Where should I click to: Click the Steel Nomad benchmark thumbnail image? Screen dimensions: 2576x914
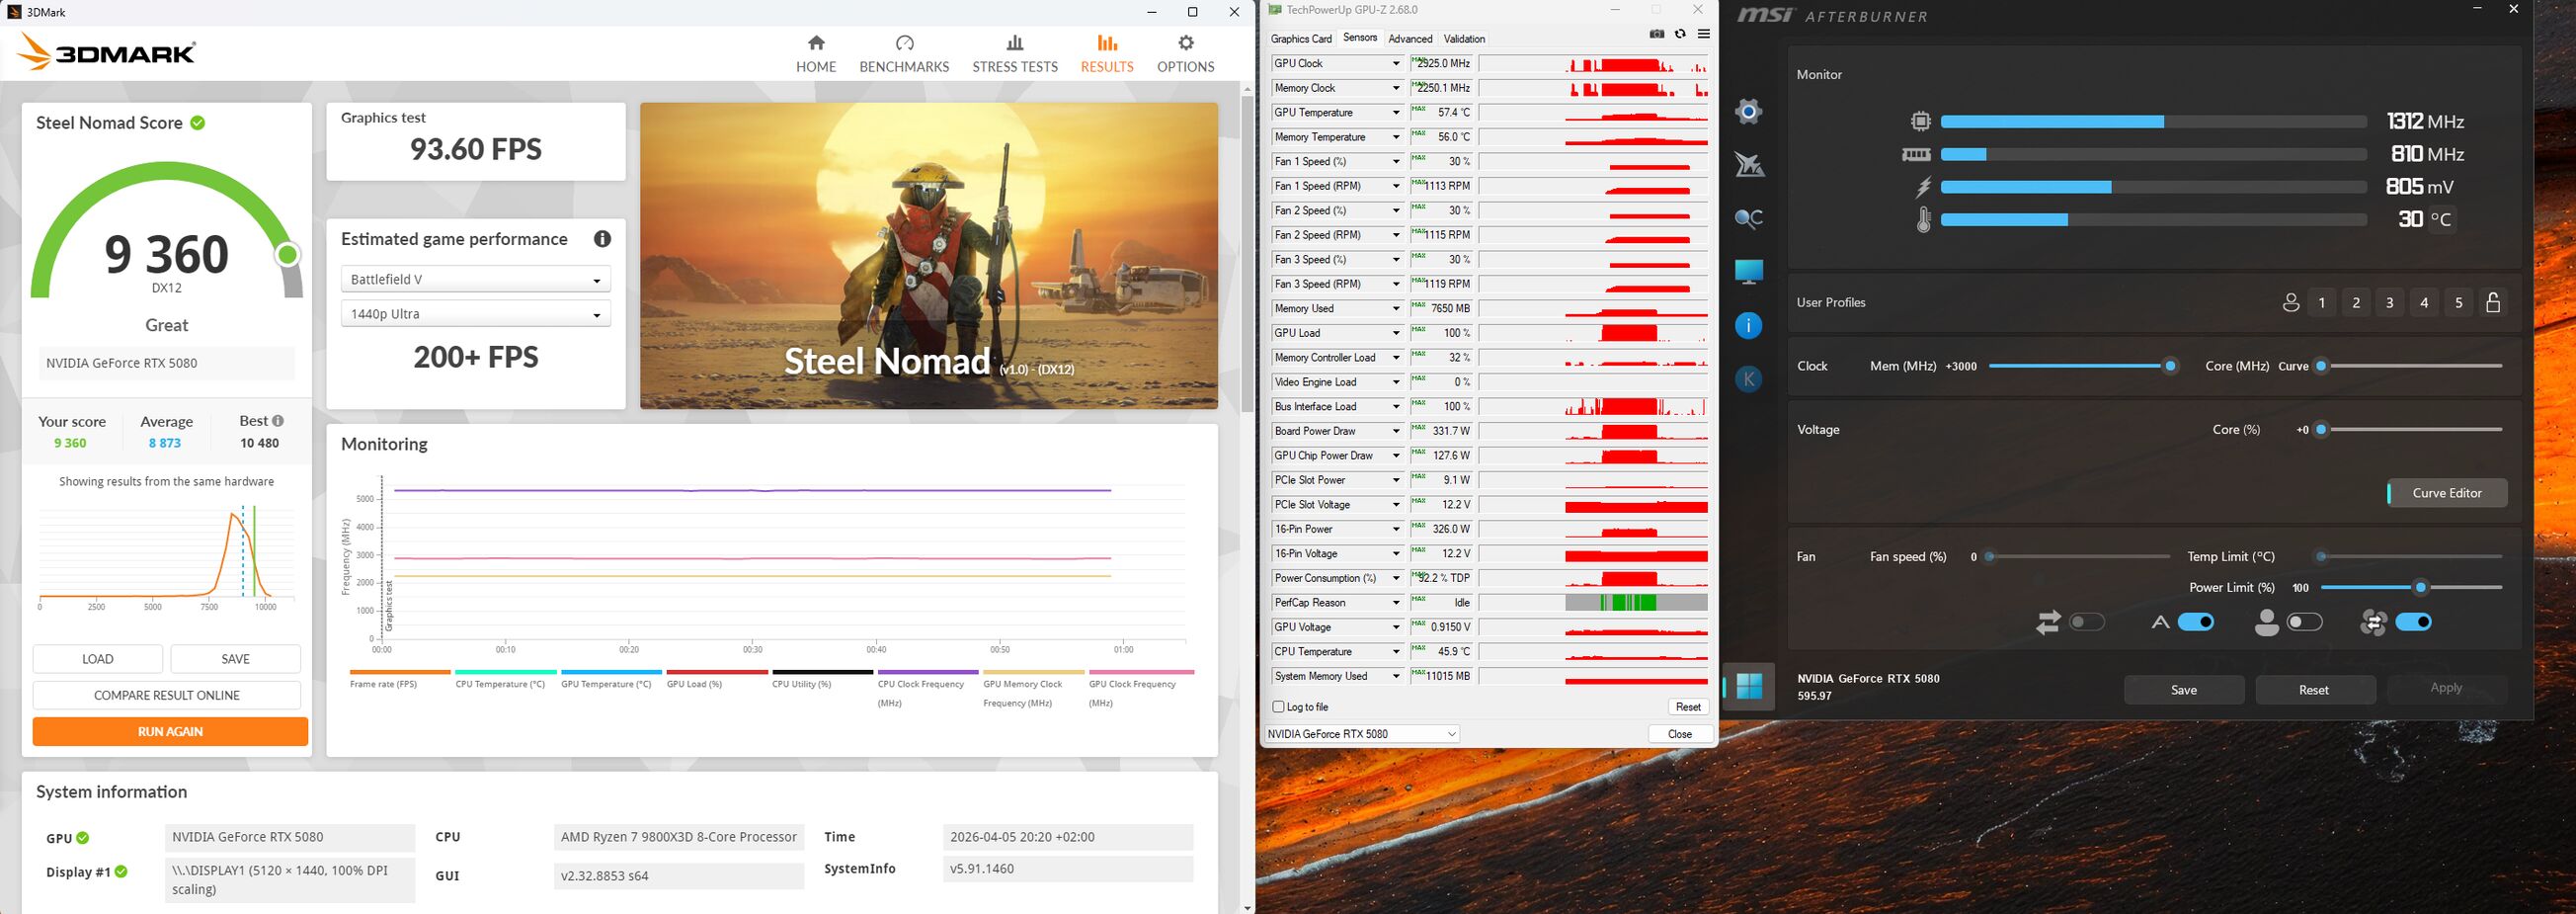click(929, 256)
